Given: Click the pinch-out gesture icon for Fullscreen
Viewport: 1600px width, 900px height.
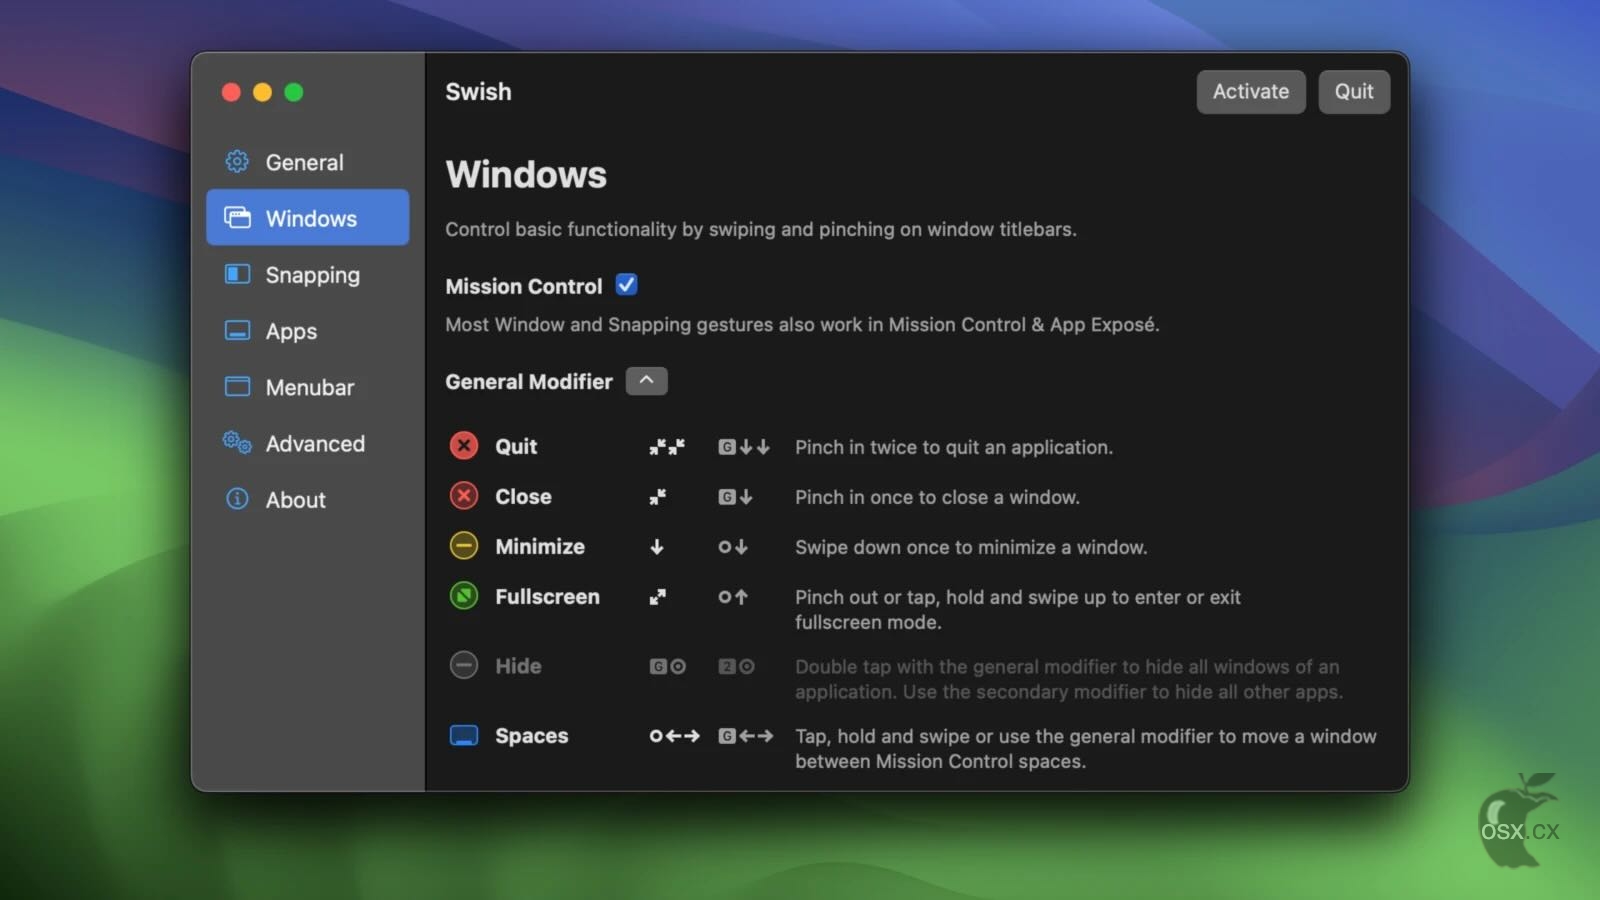Looking at the screenshot, I should click(x=657, y=597).
